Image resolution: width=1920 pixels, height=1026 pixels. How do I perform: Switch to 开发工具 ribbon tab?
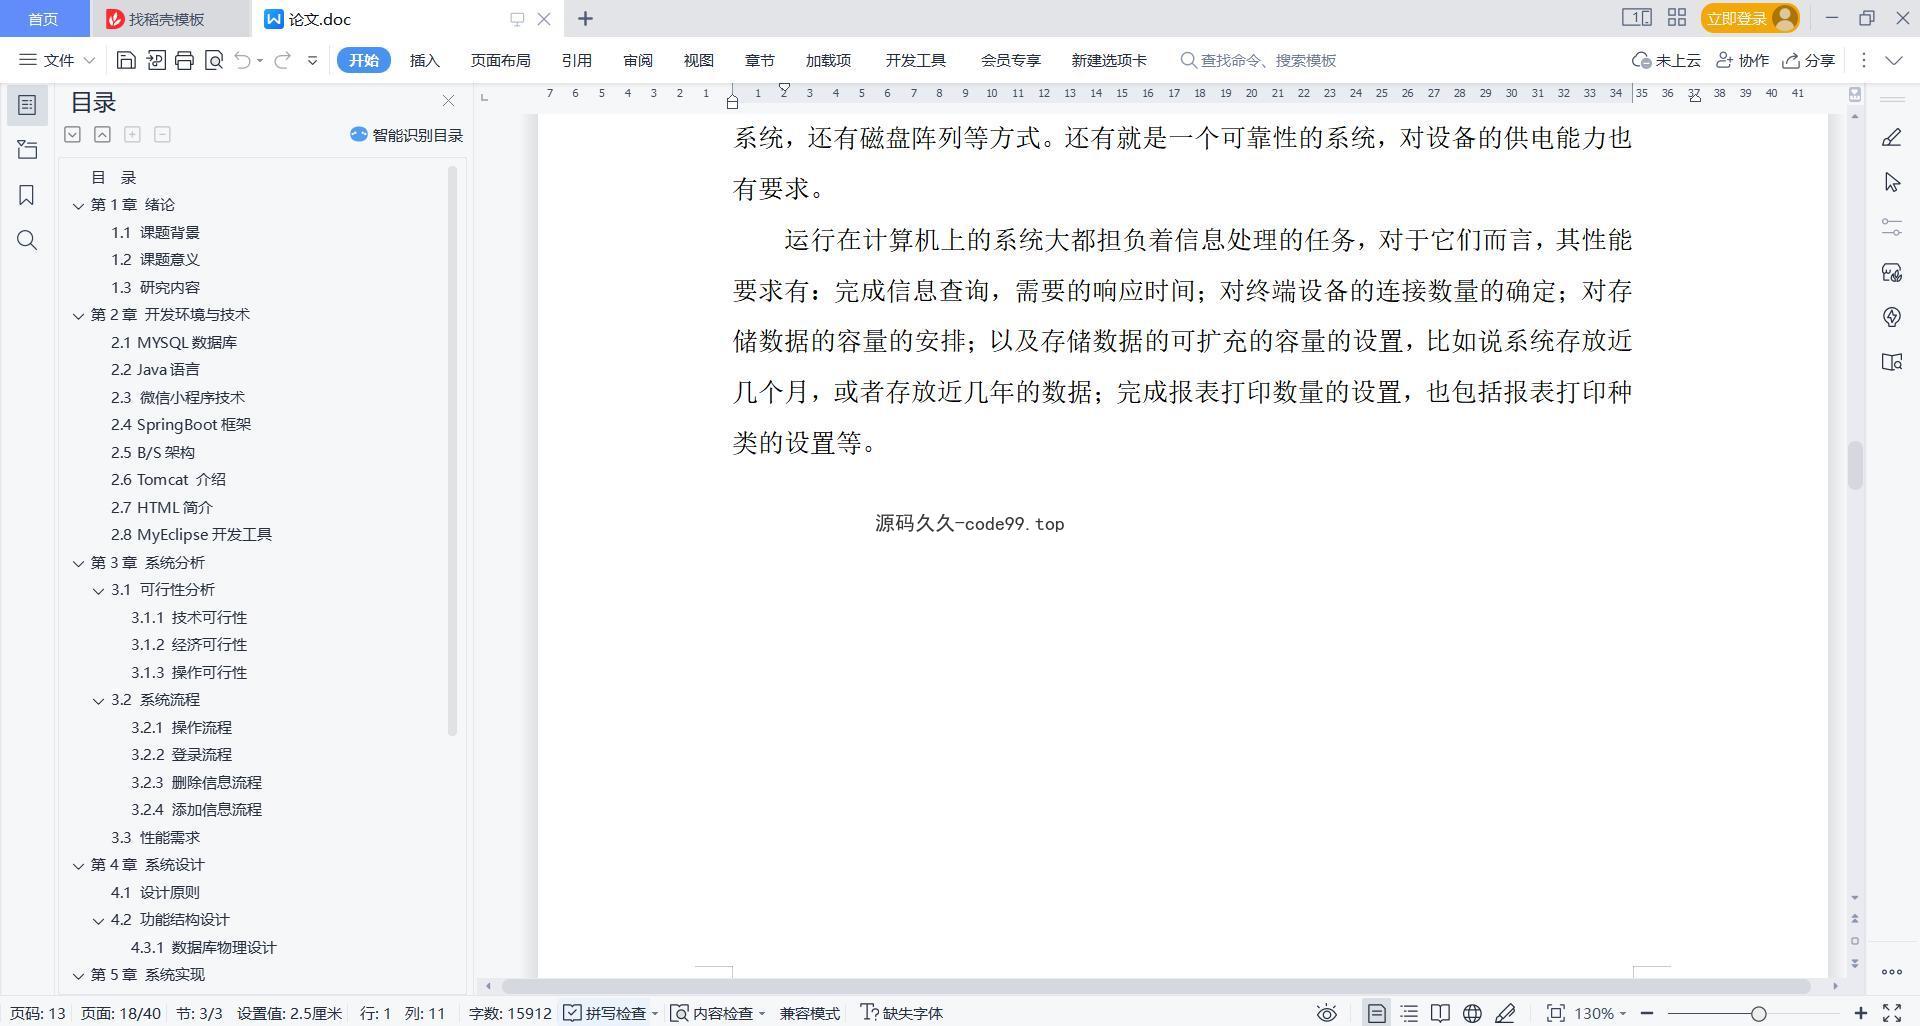coord(916,60)
